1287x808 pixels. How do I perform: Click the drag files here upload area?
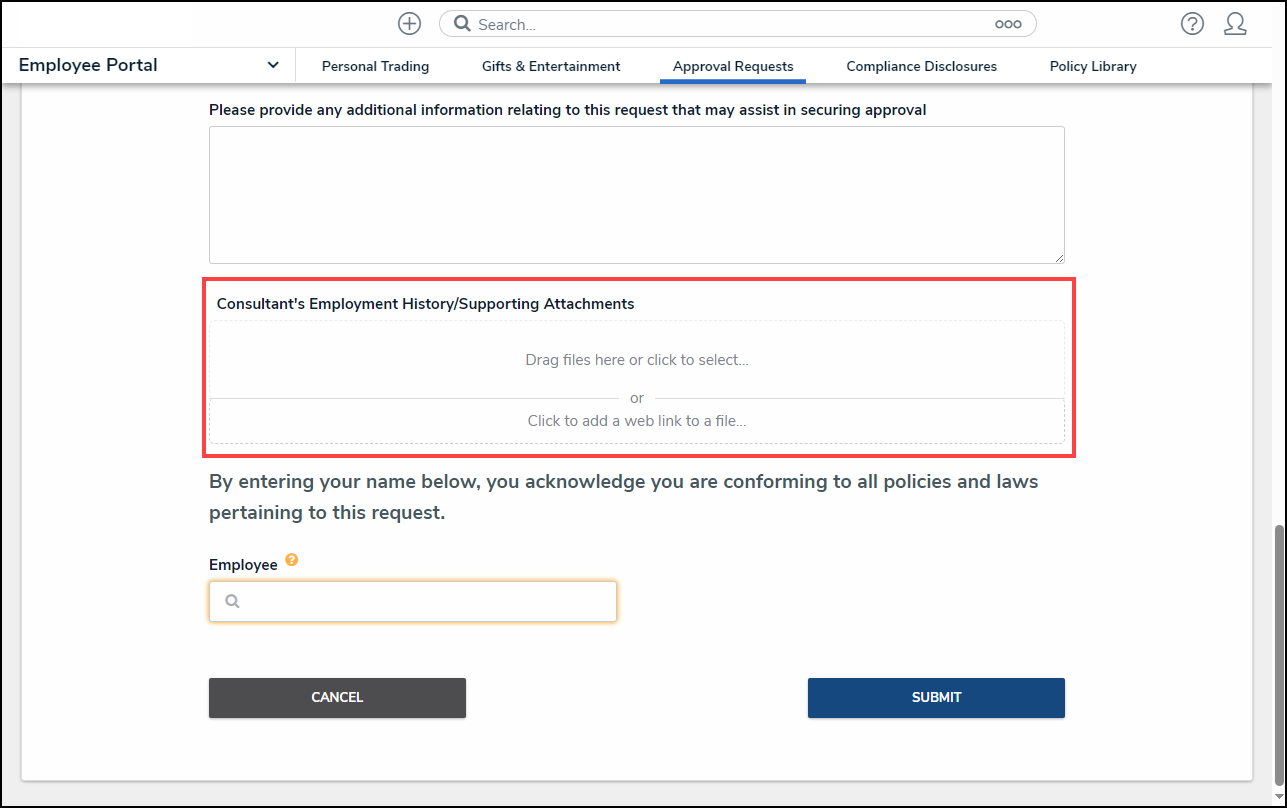click(x=636, y=360)
